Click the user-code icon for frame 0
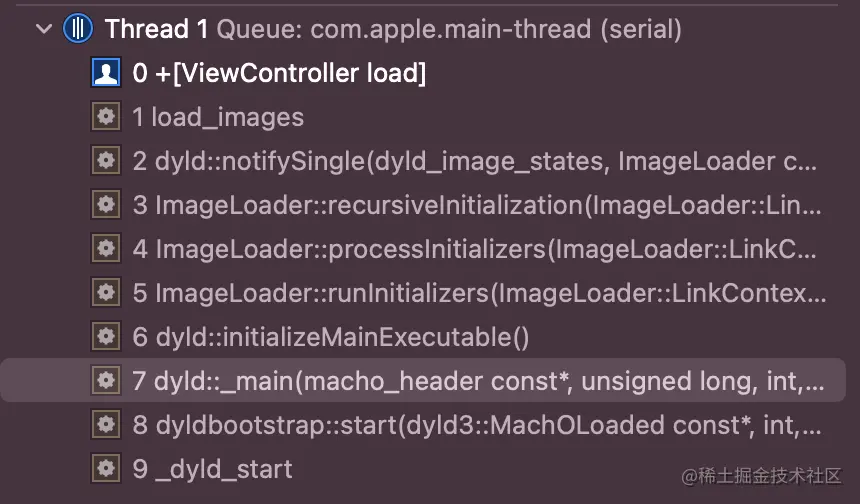 click(x=105, y=73)
